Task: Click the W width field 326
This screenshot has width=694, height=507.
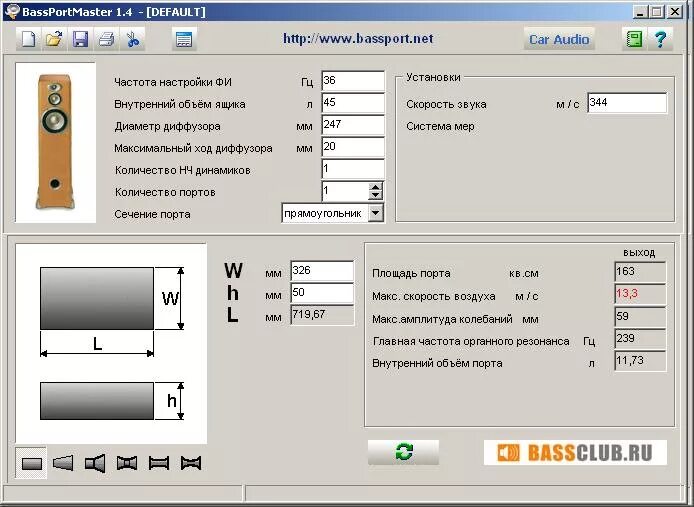Action: coord(322,271)
